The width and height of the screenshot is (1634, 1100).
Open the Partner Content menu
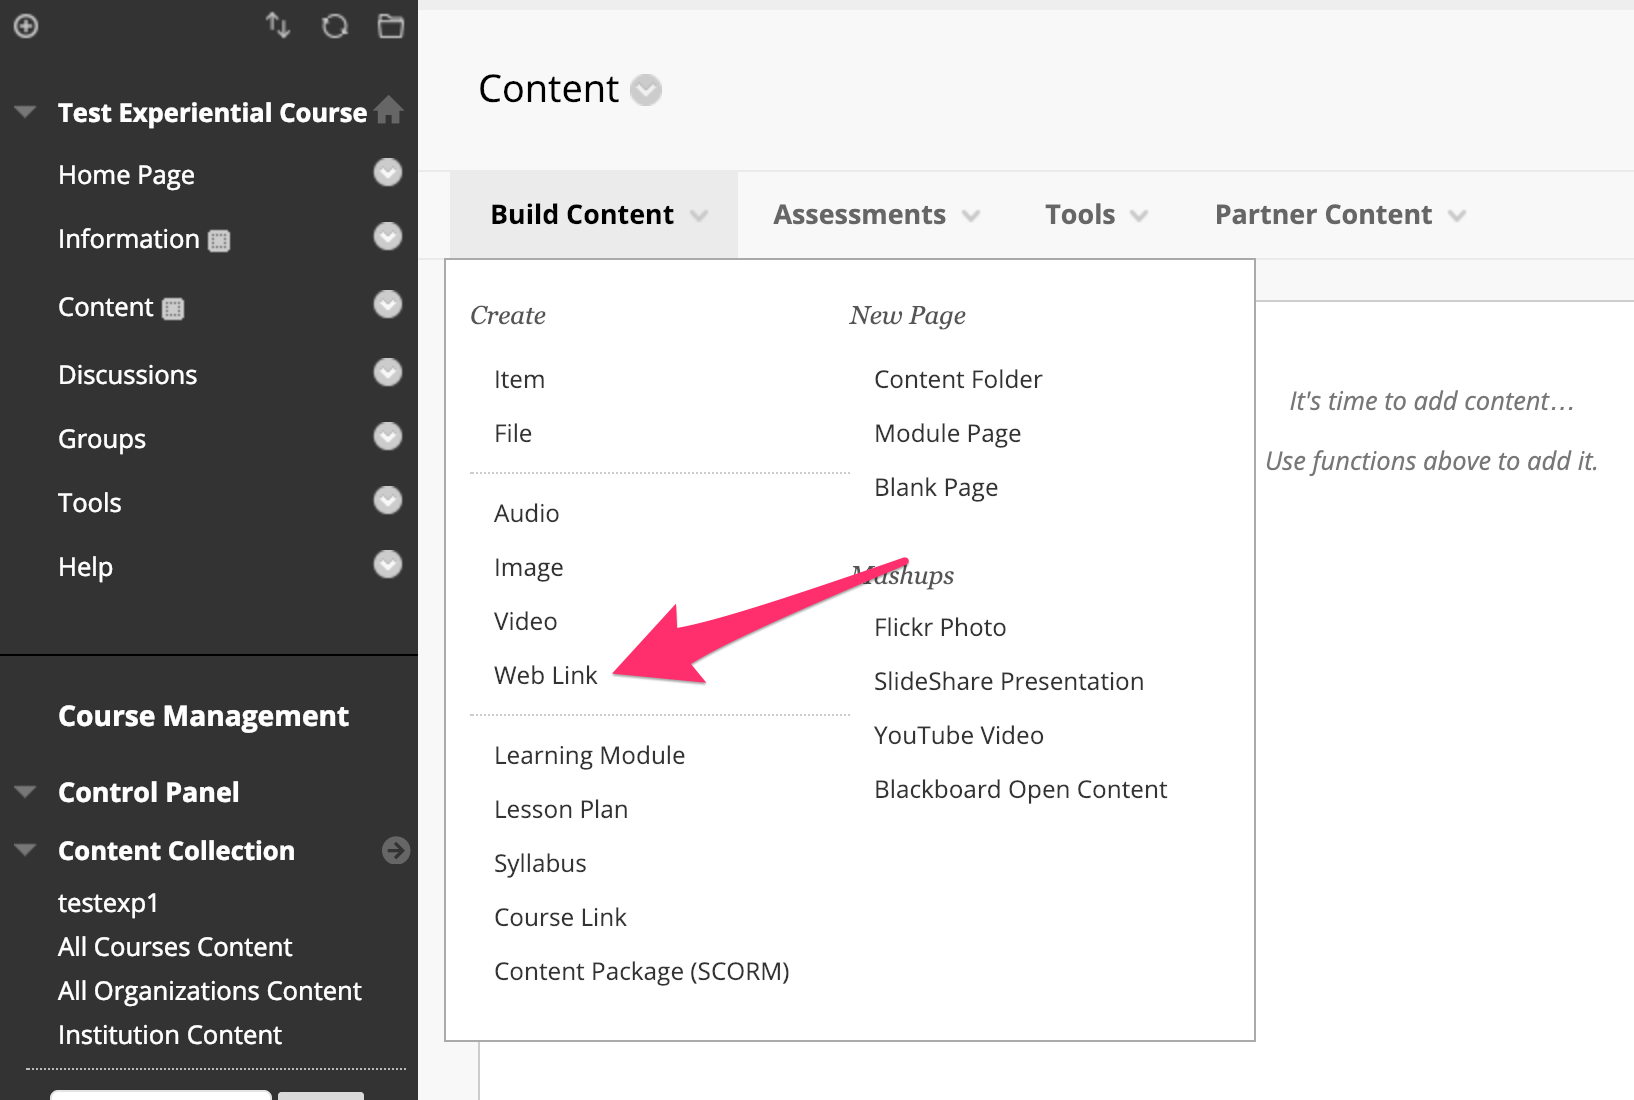(1340, 215)
